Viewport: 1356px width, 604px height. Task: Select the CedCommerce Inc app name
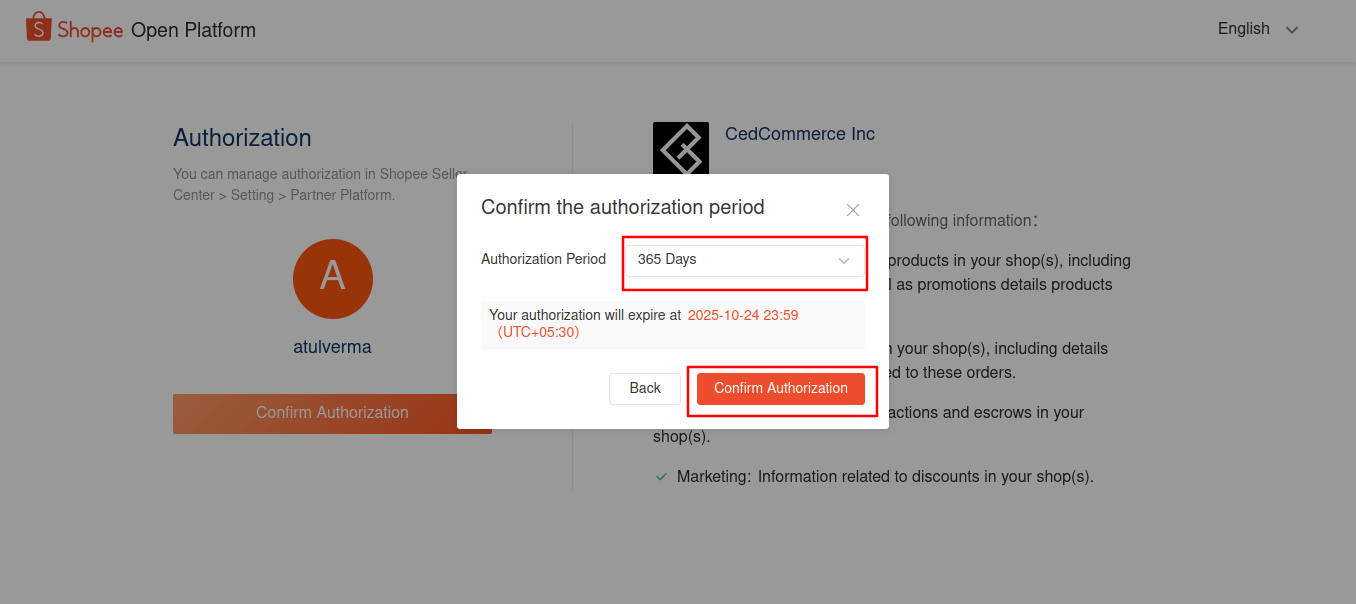click(800, 134)
